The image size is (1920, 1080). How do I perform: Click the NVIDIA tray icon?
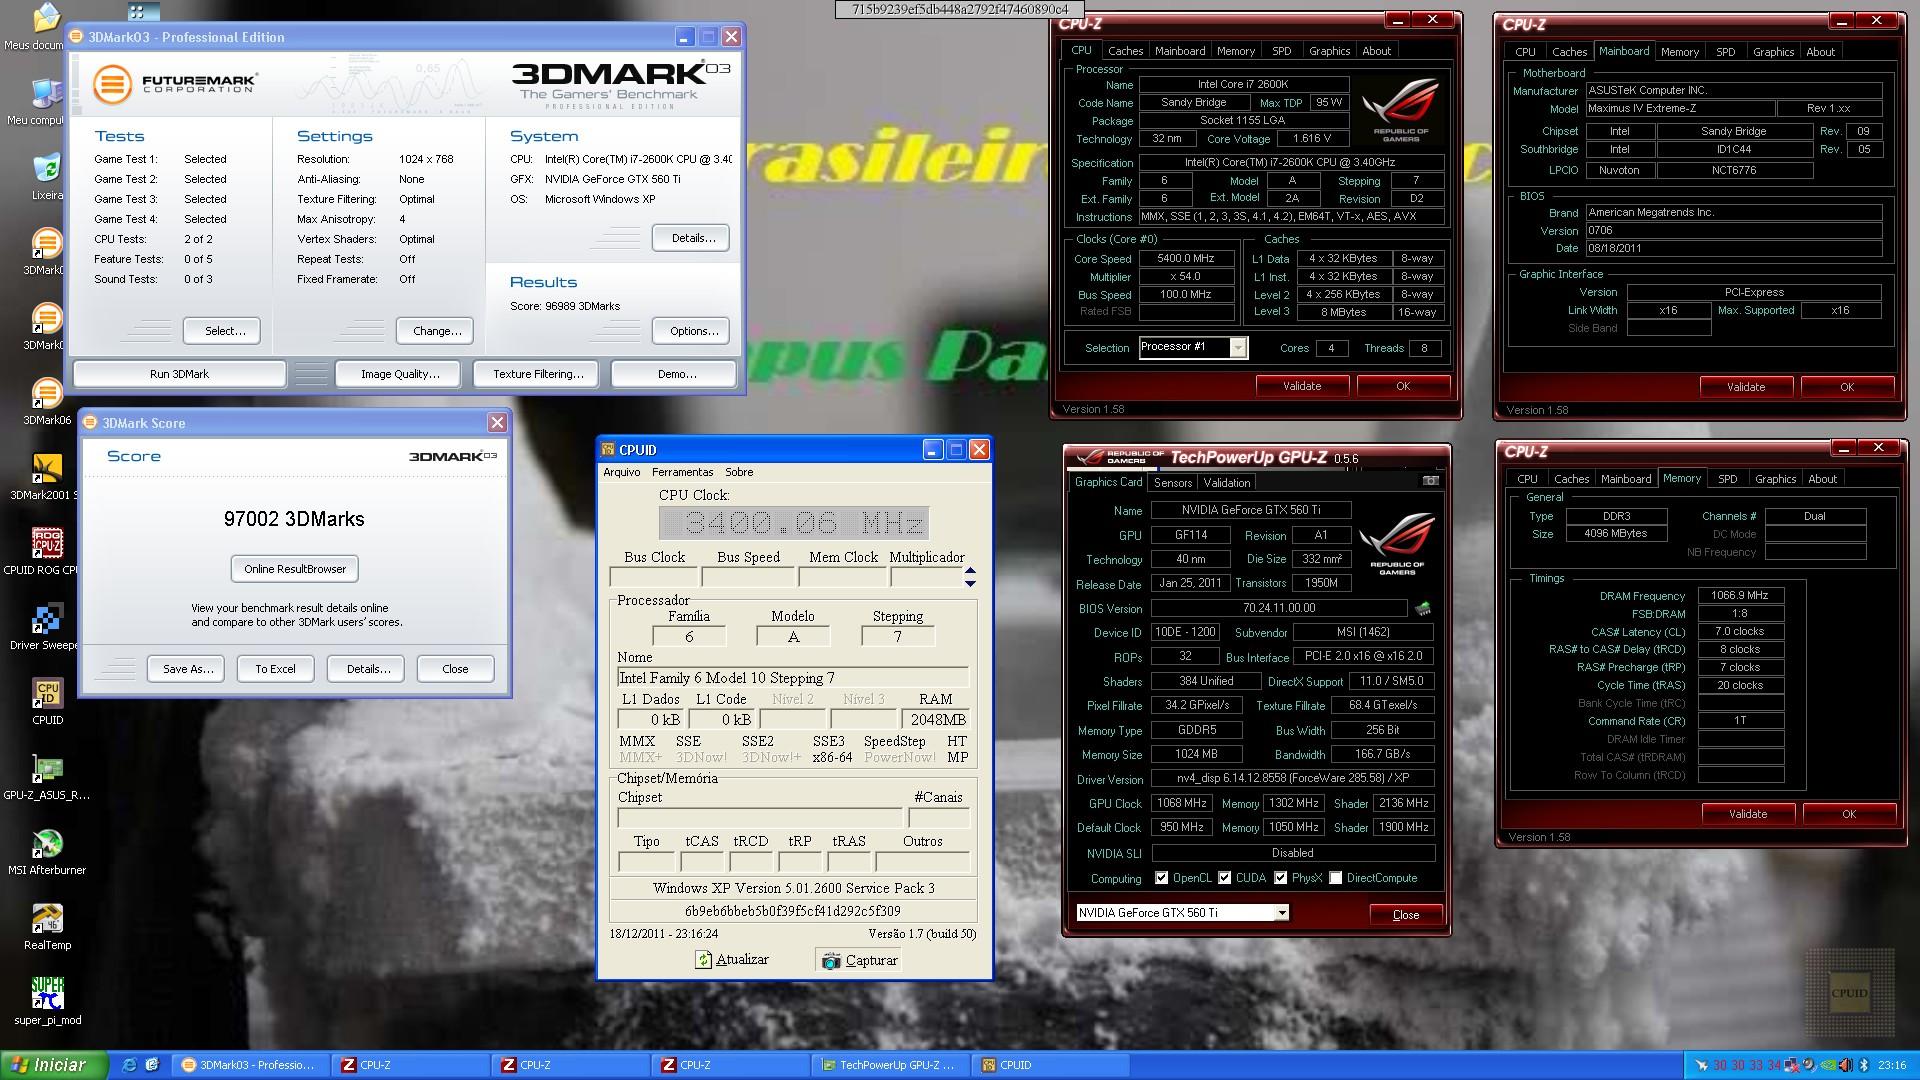1830,1065
